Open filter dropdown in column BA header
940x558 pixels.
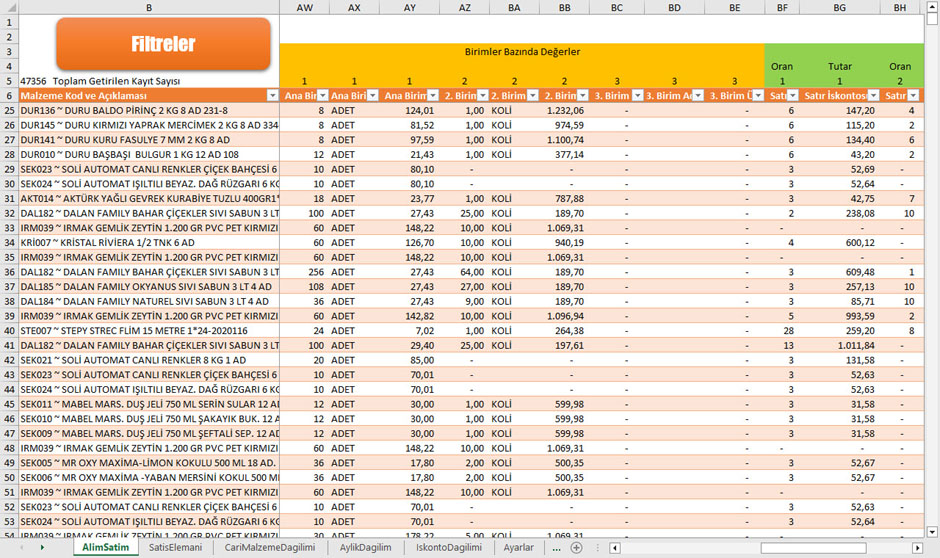[532, 96]
